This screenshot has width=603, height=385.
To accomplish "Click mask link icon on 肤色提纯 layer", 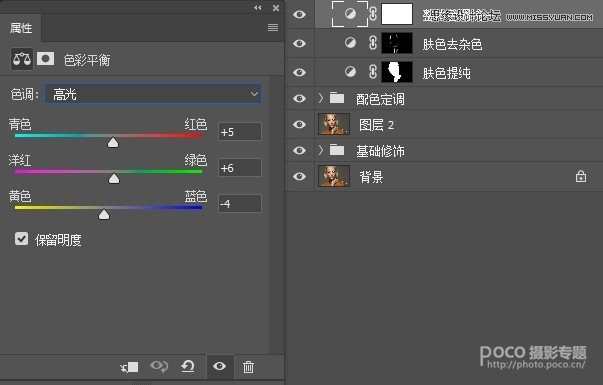I will click(373, 72).
